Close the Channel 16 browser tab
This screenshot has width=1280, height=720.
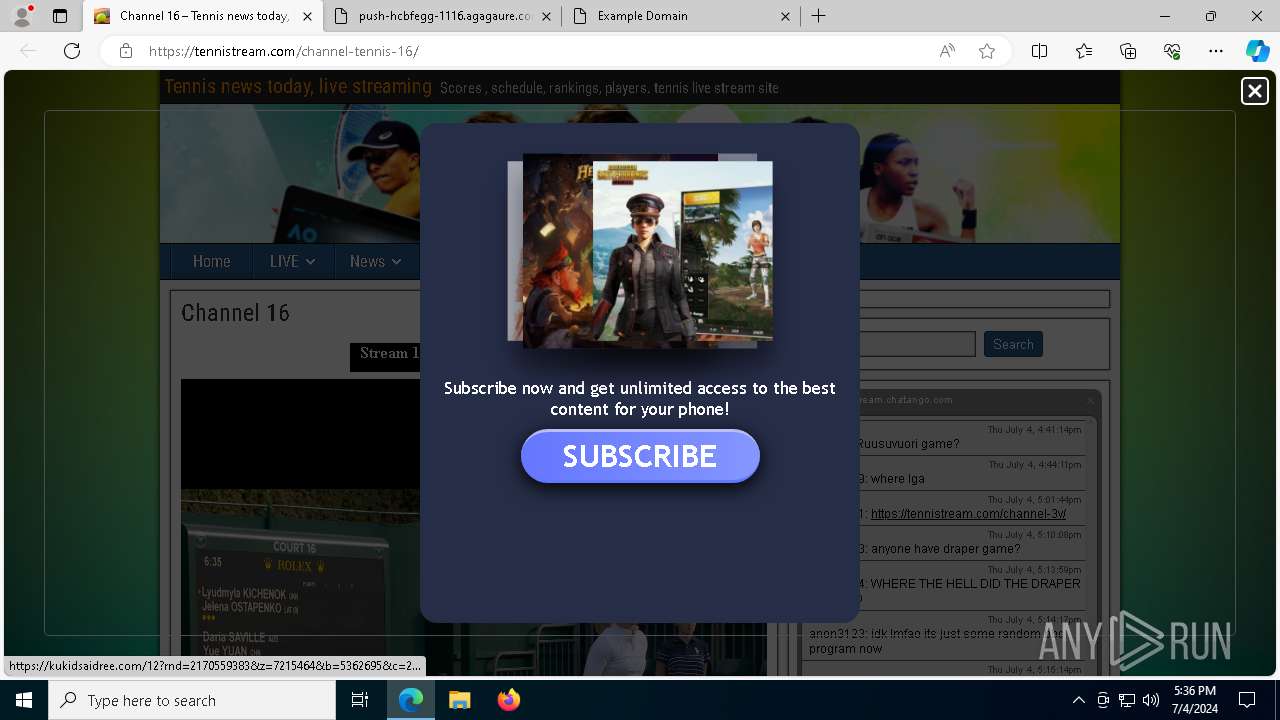tap(307, 16)
